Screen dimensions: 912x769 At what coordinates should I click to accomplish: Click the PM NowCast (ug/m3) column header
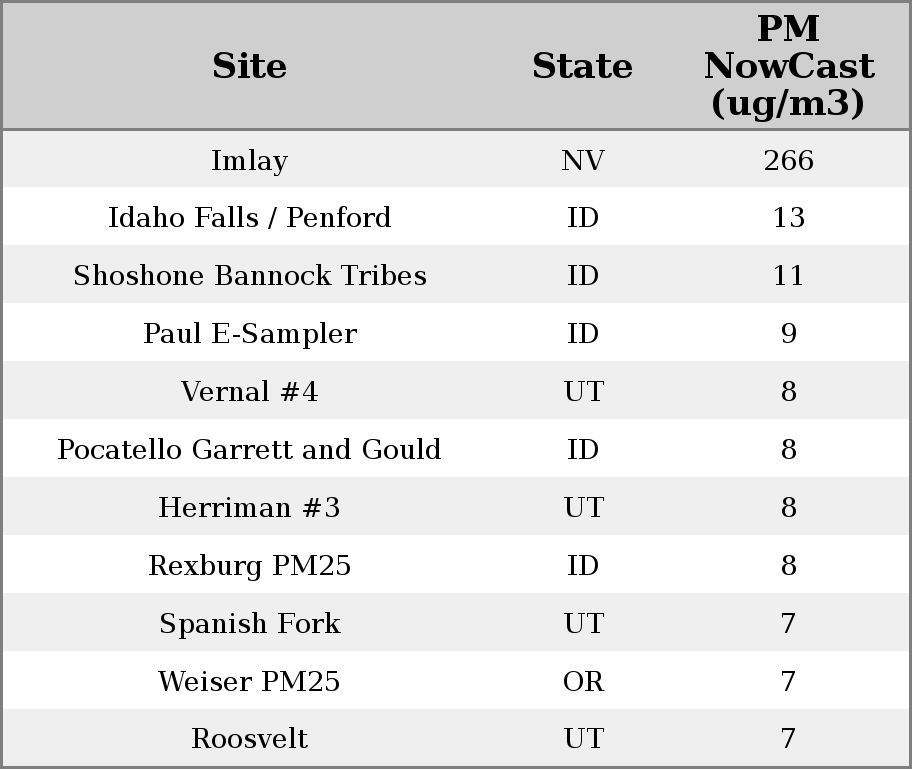(x=788, y=66)
